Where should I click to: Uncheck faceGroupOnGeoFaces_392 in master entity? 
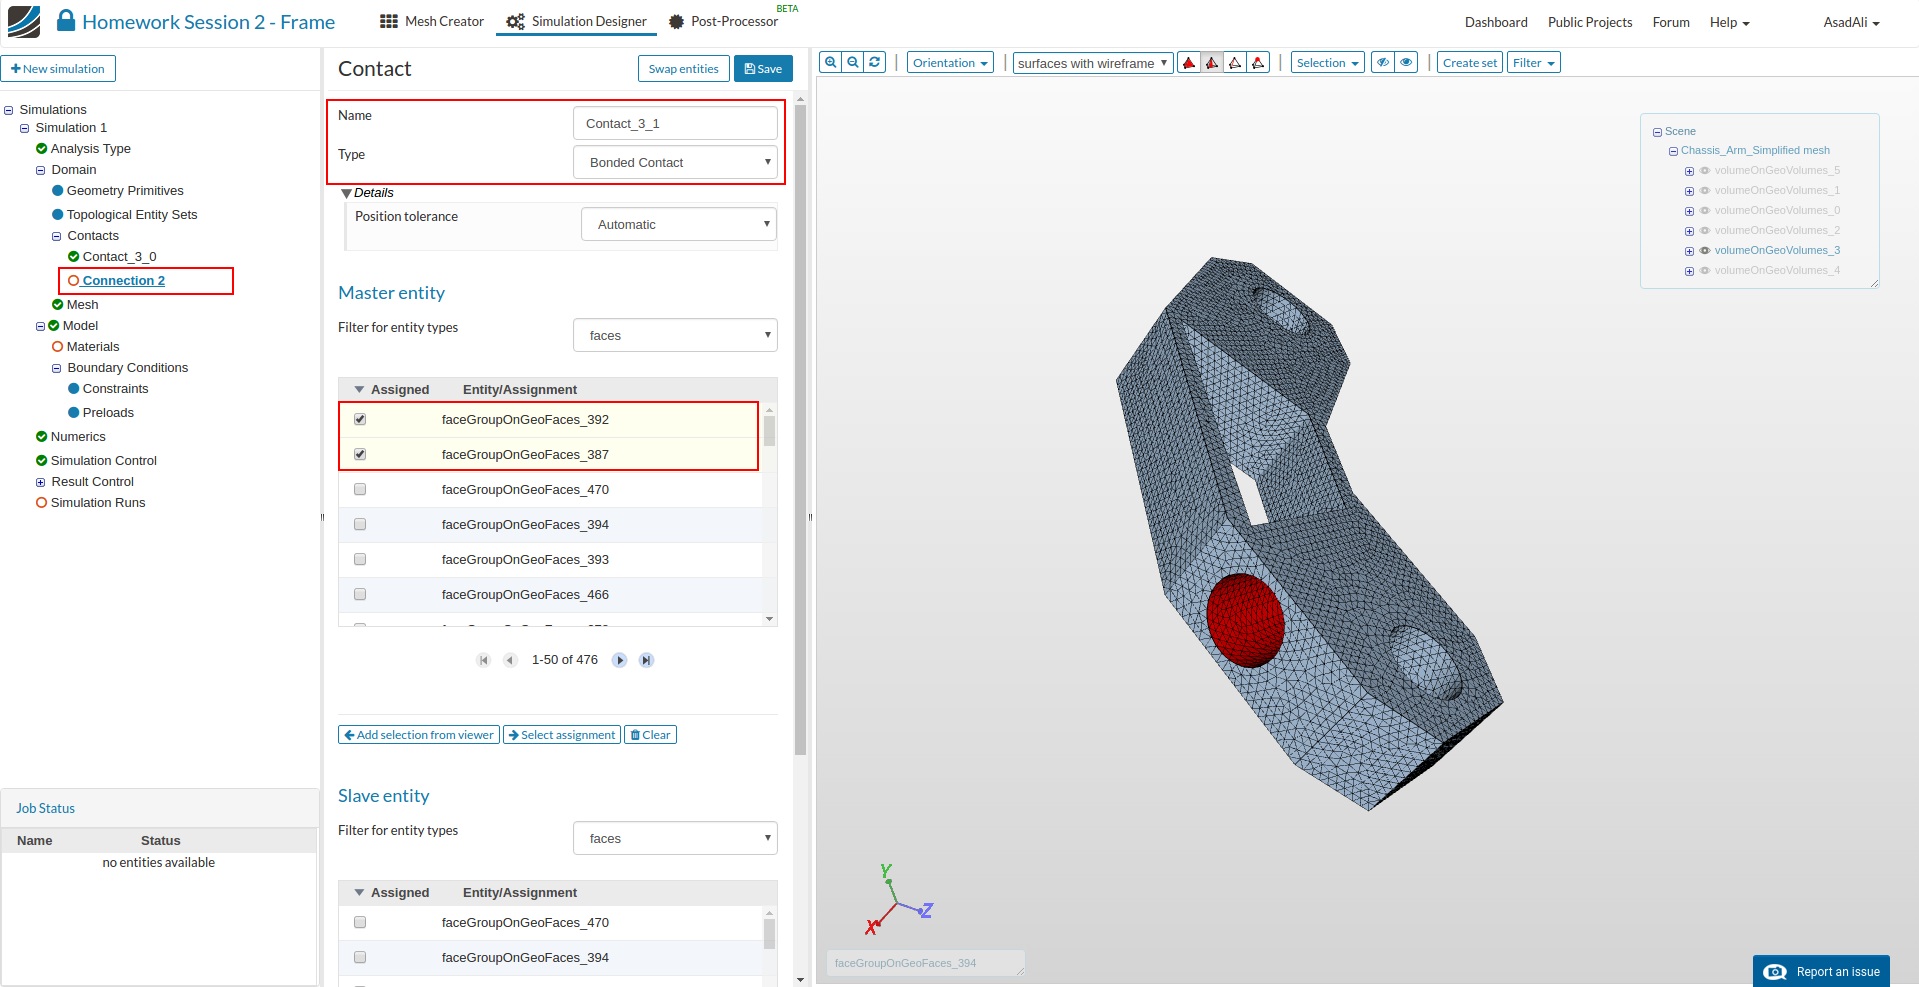pos(360,419)
